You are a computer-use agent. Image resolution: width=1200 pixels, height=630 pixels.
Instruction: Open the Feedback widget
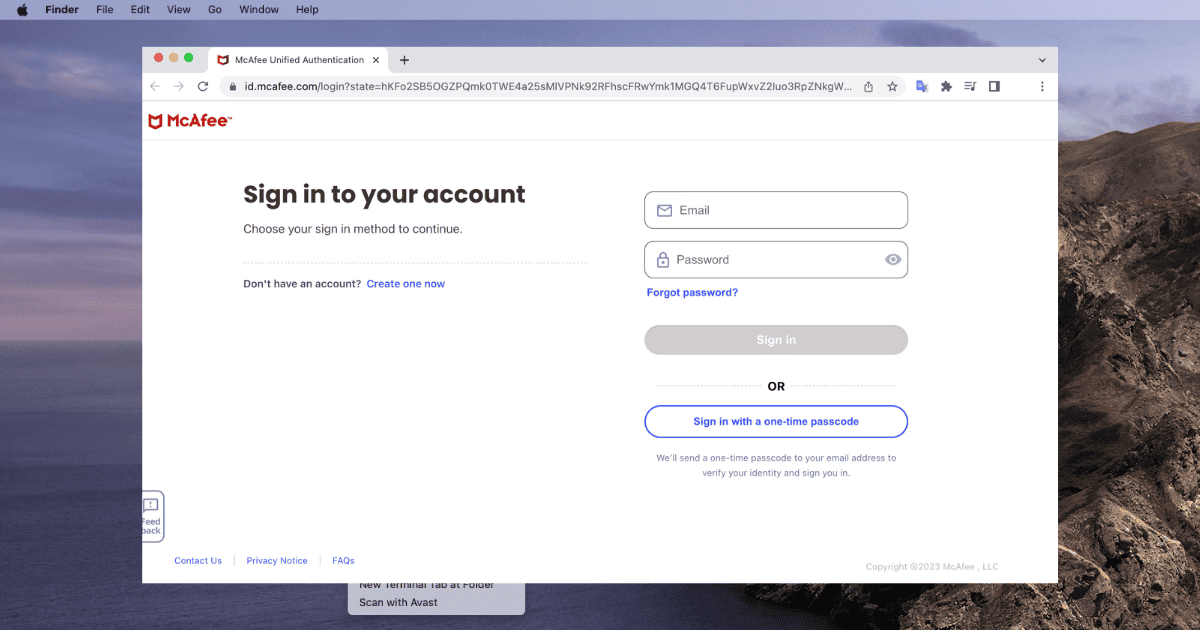point(151,516)
